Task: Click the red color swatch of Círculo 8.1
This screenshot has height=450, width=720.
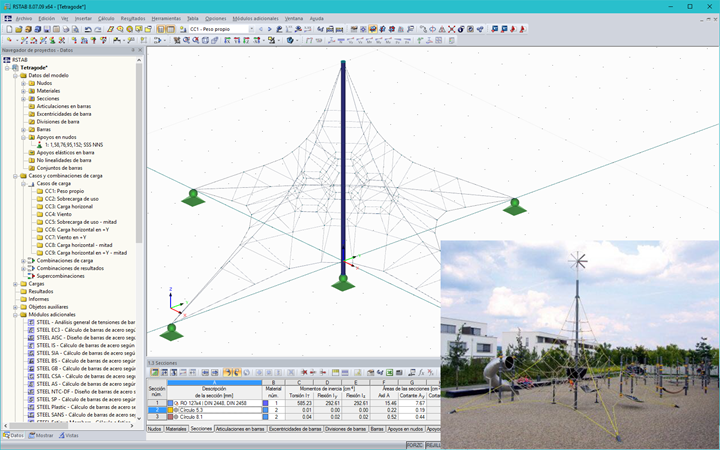Action: 170,417
